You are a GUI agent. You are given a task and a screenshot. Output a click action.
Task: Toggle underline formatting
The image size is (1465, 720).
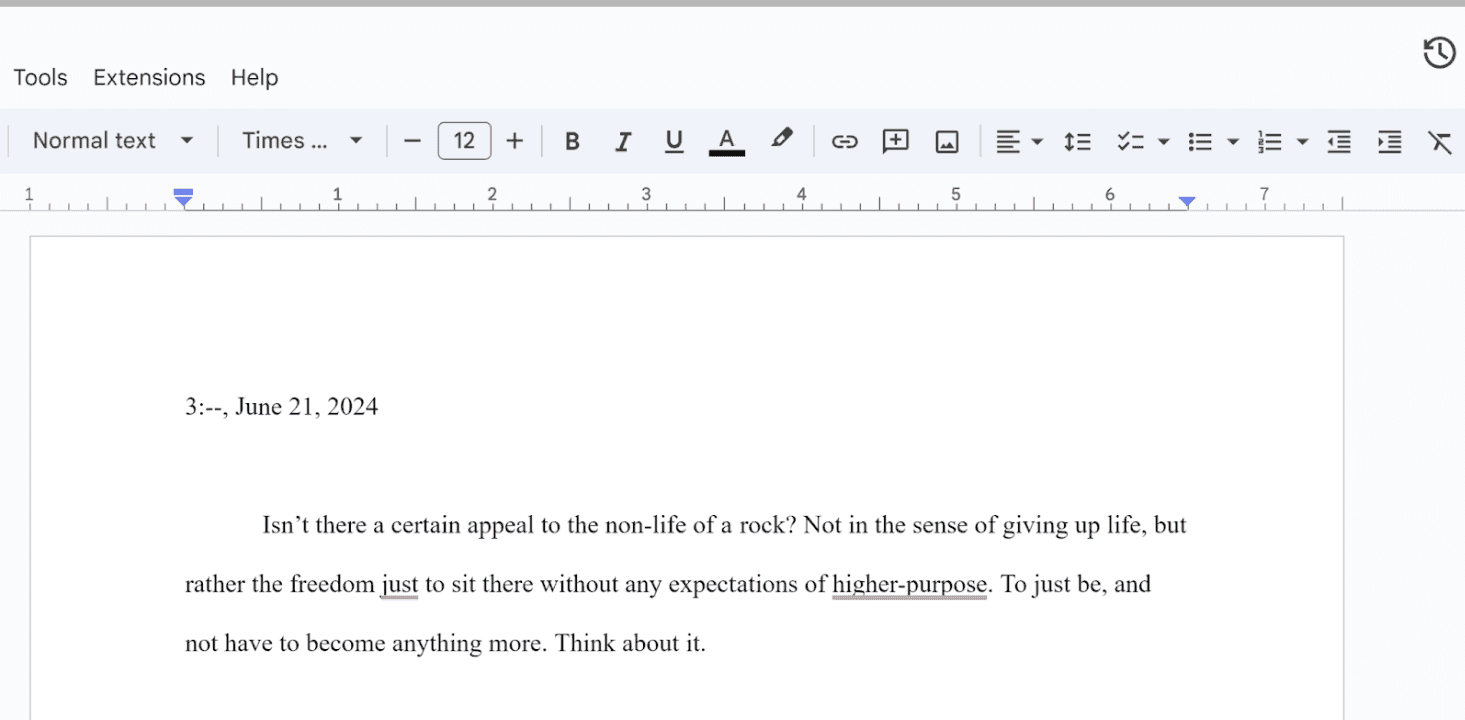(x=674, y=141)
